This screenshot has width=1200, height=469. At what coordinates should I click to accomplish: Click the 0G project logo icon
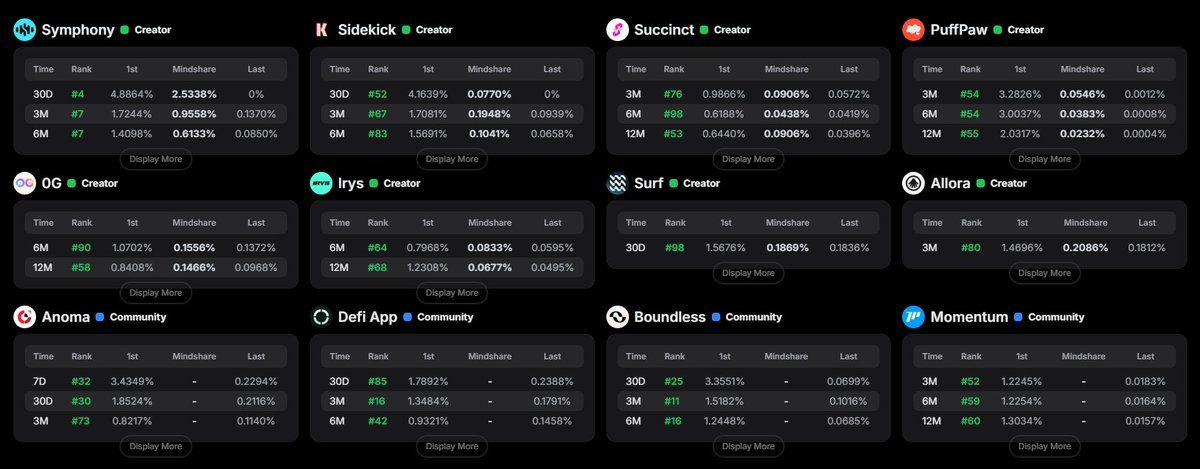25,183
